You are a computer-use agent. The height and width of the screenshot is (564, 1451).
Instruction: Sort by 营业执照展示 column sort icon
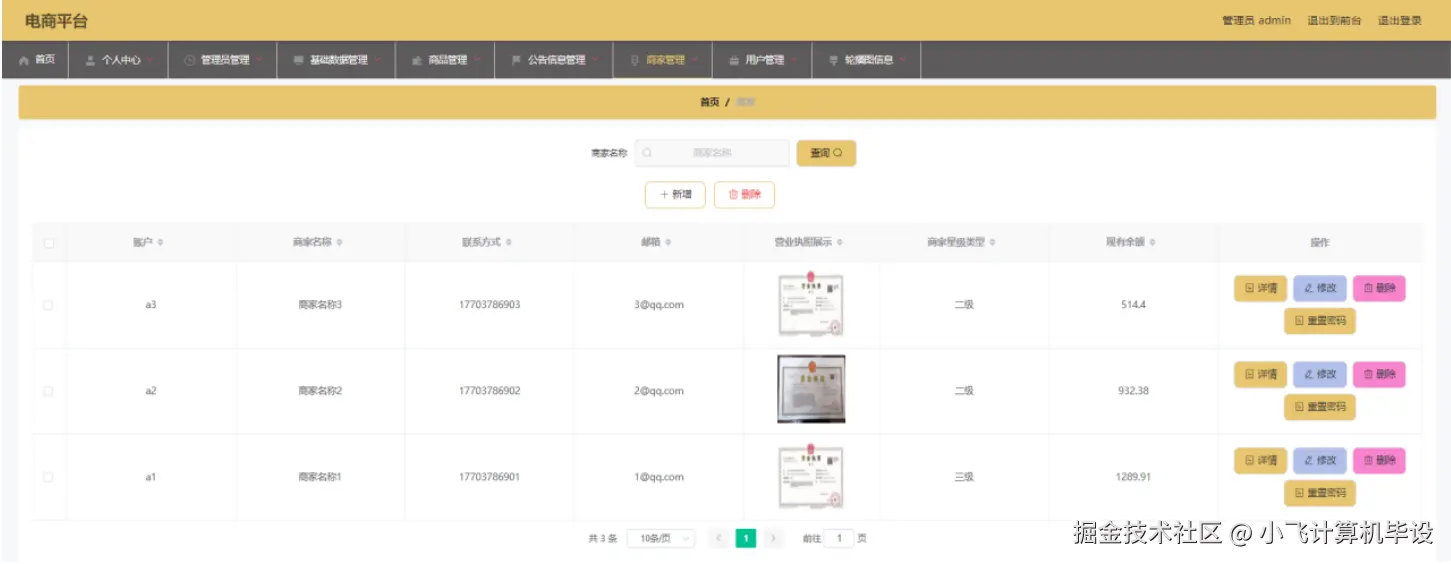click(x=840, y=243)
